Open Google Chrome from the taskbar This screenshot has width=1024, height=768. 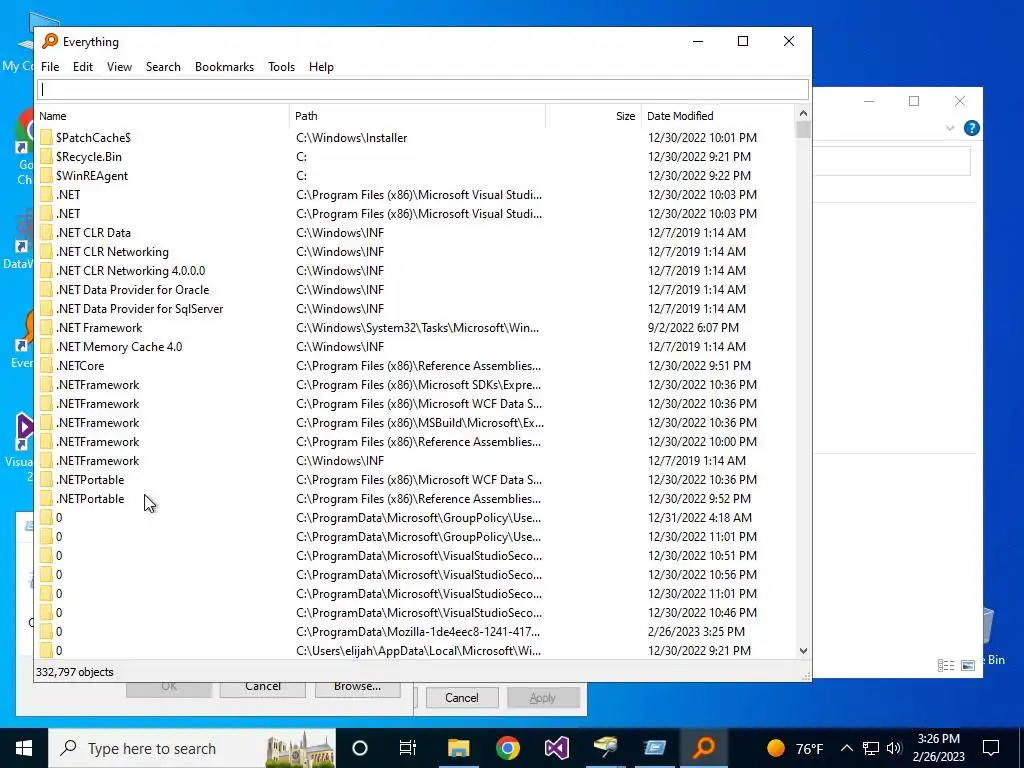pos(507,748)
